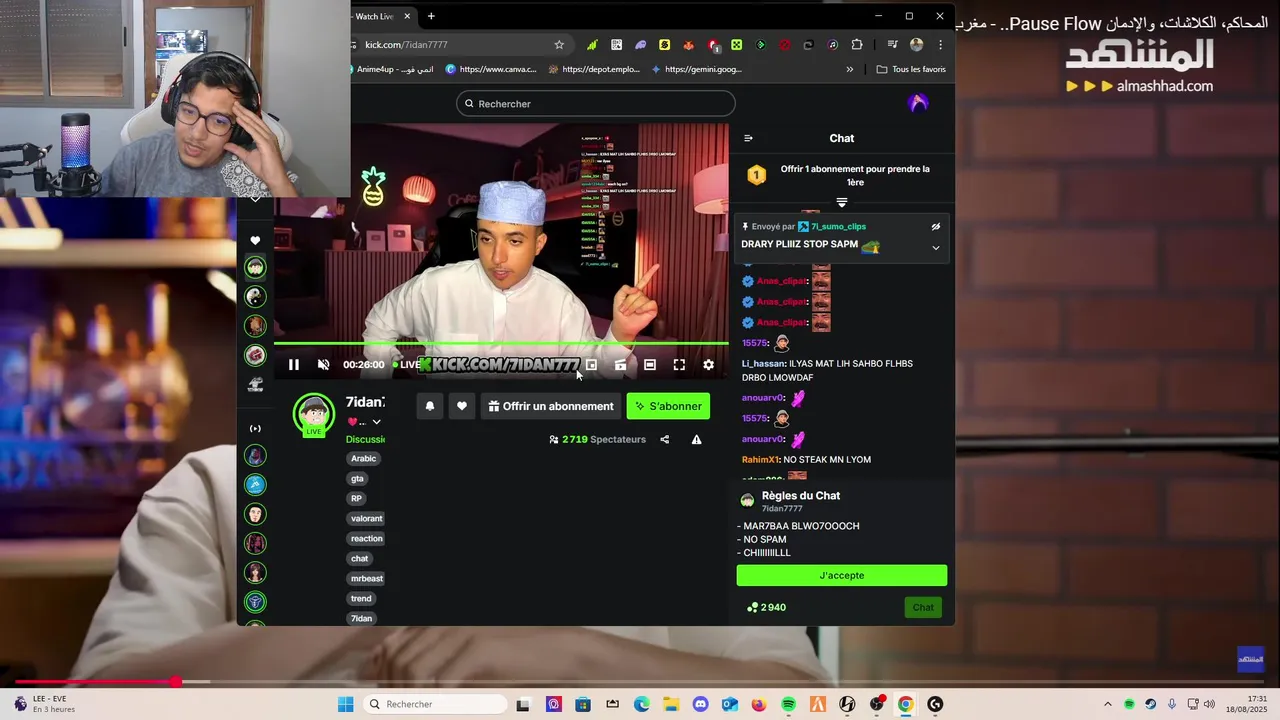Click the Discussion category link
The image size is (1280, 720).
(x=365, y=439)
